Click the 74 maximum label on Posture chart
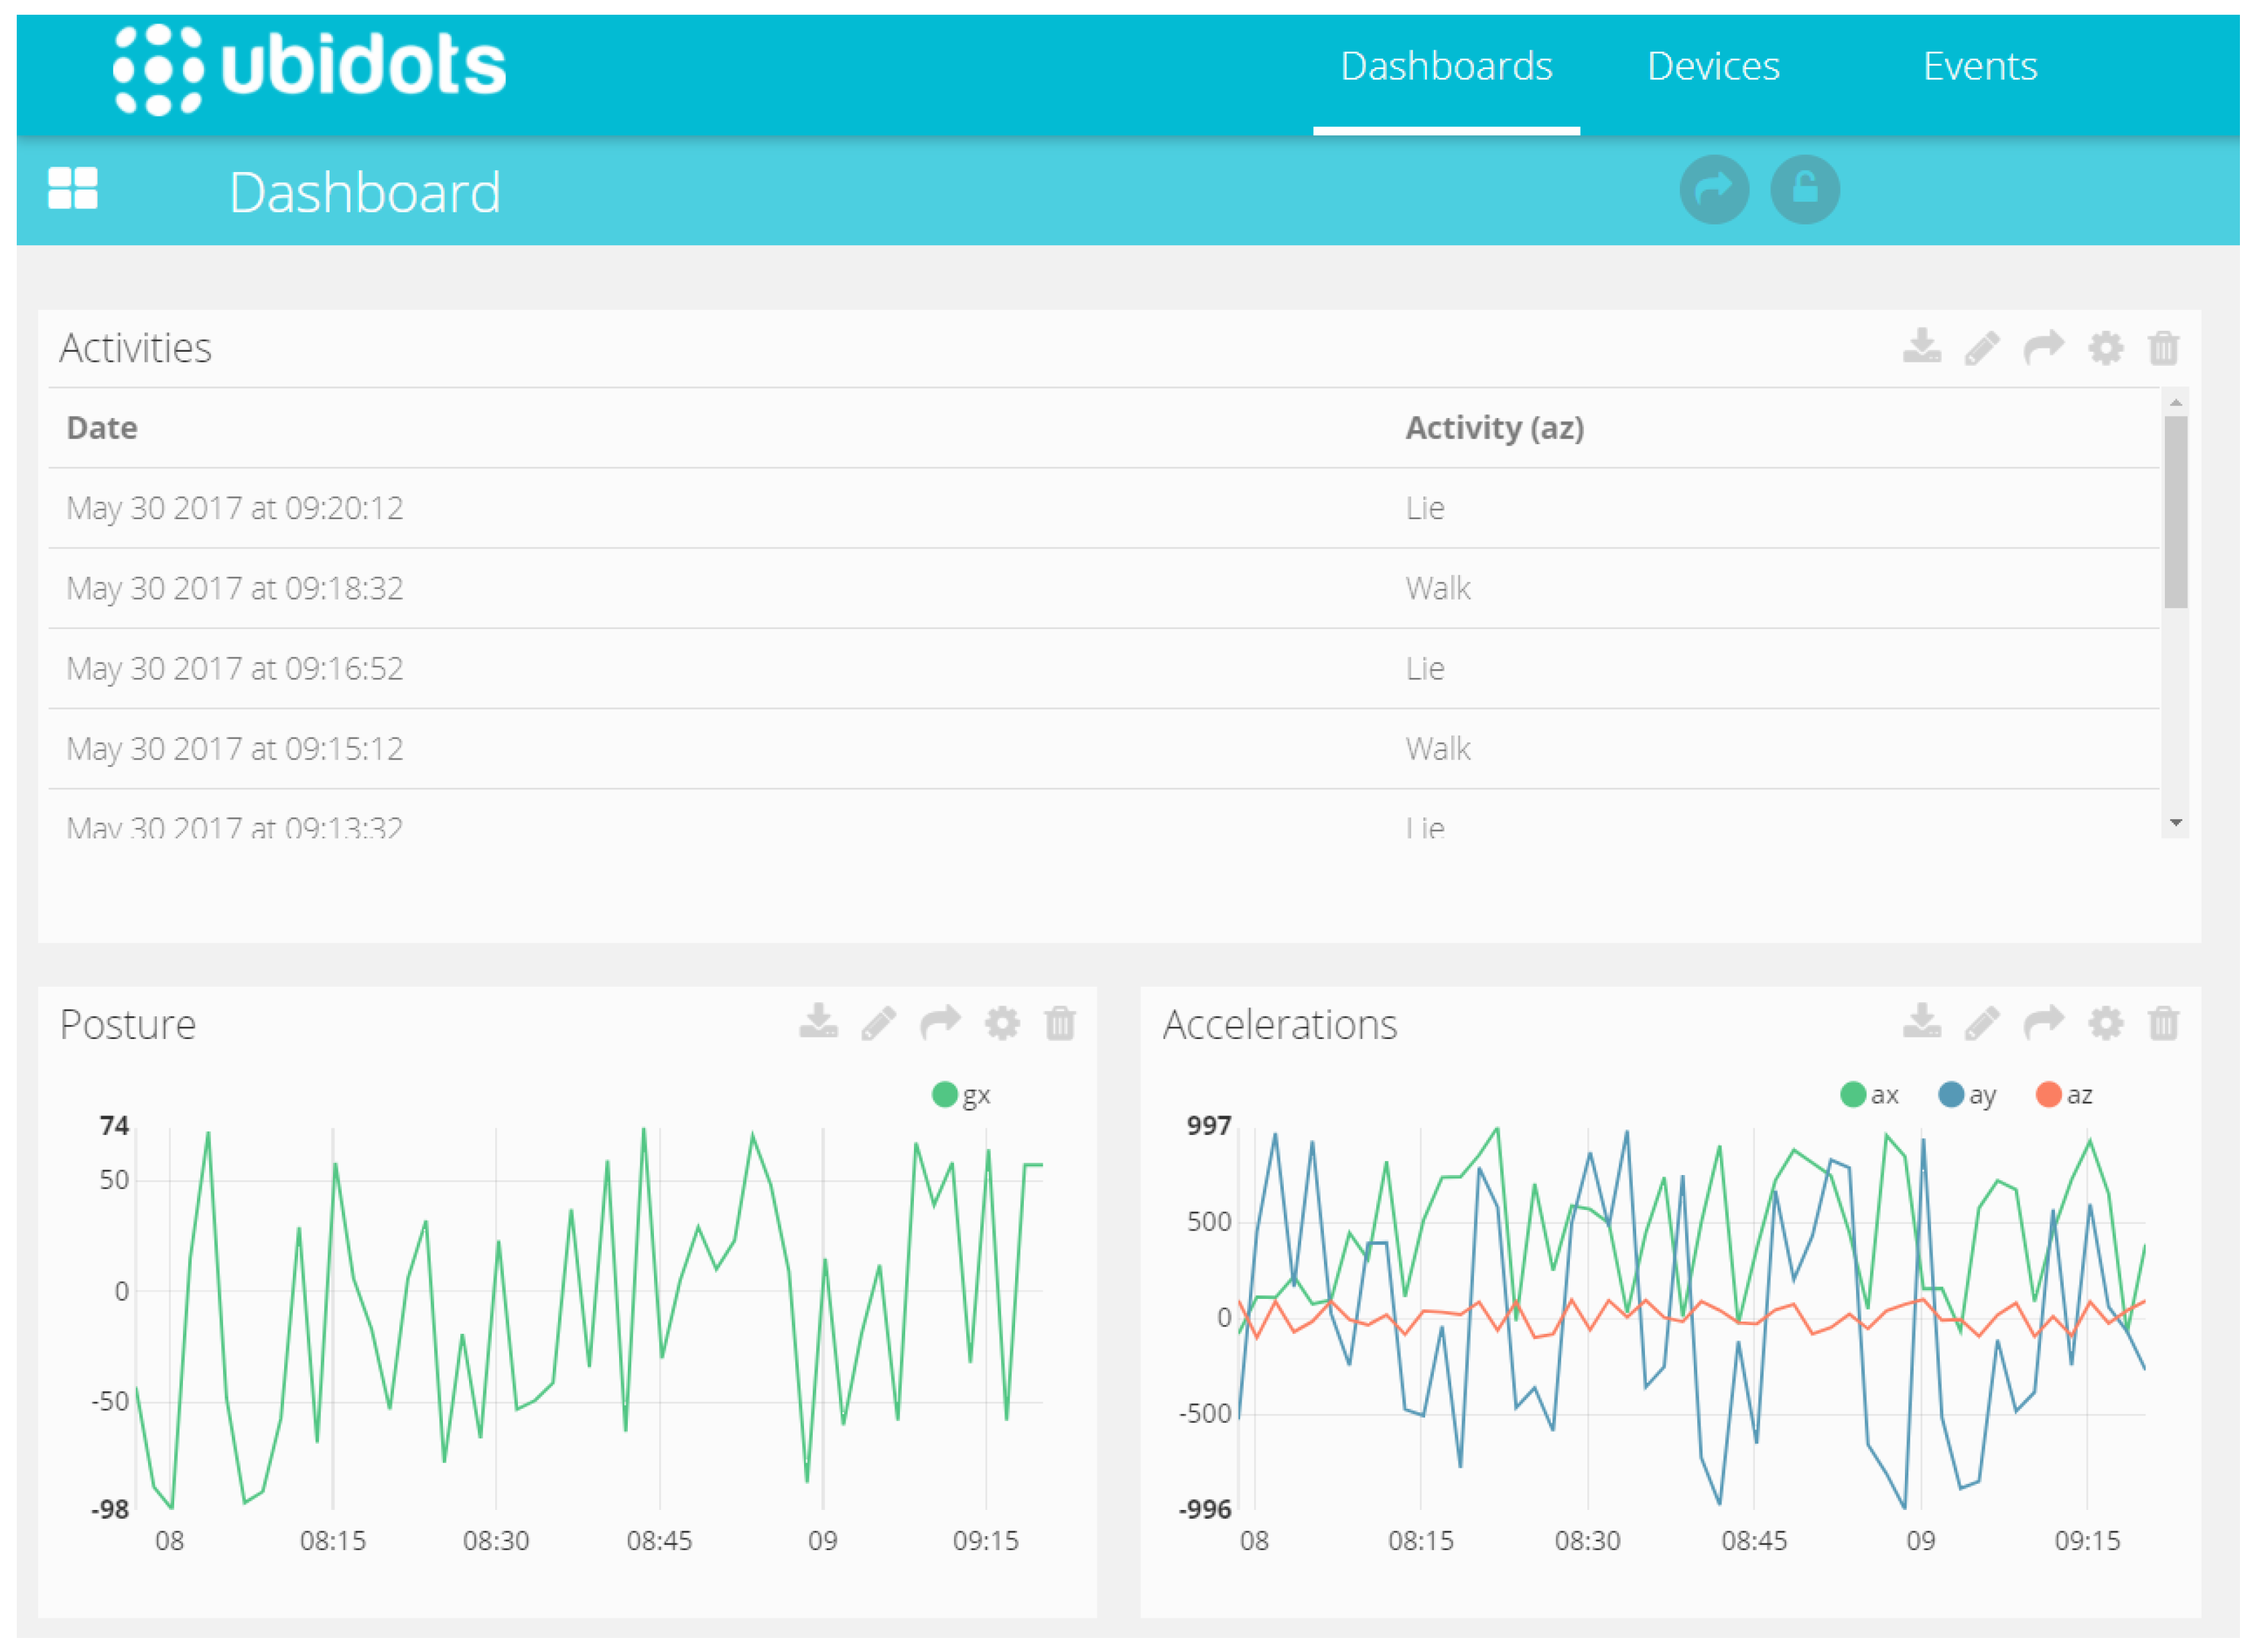 115,1126
